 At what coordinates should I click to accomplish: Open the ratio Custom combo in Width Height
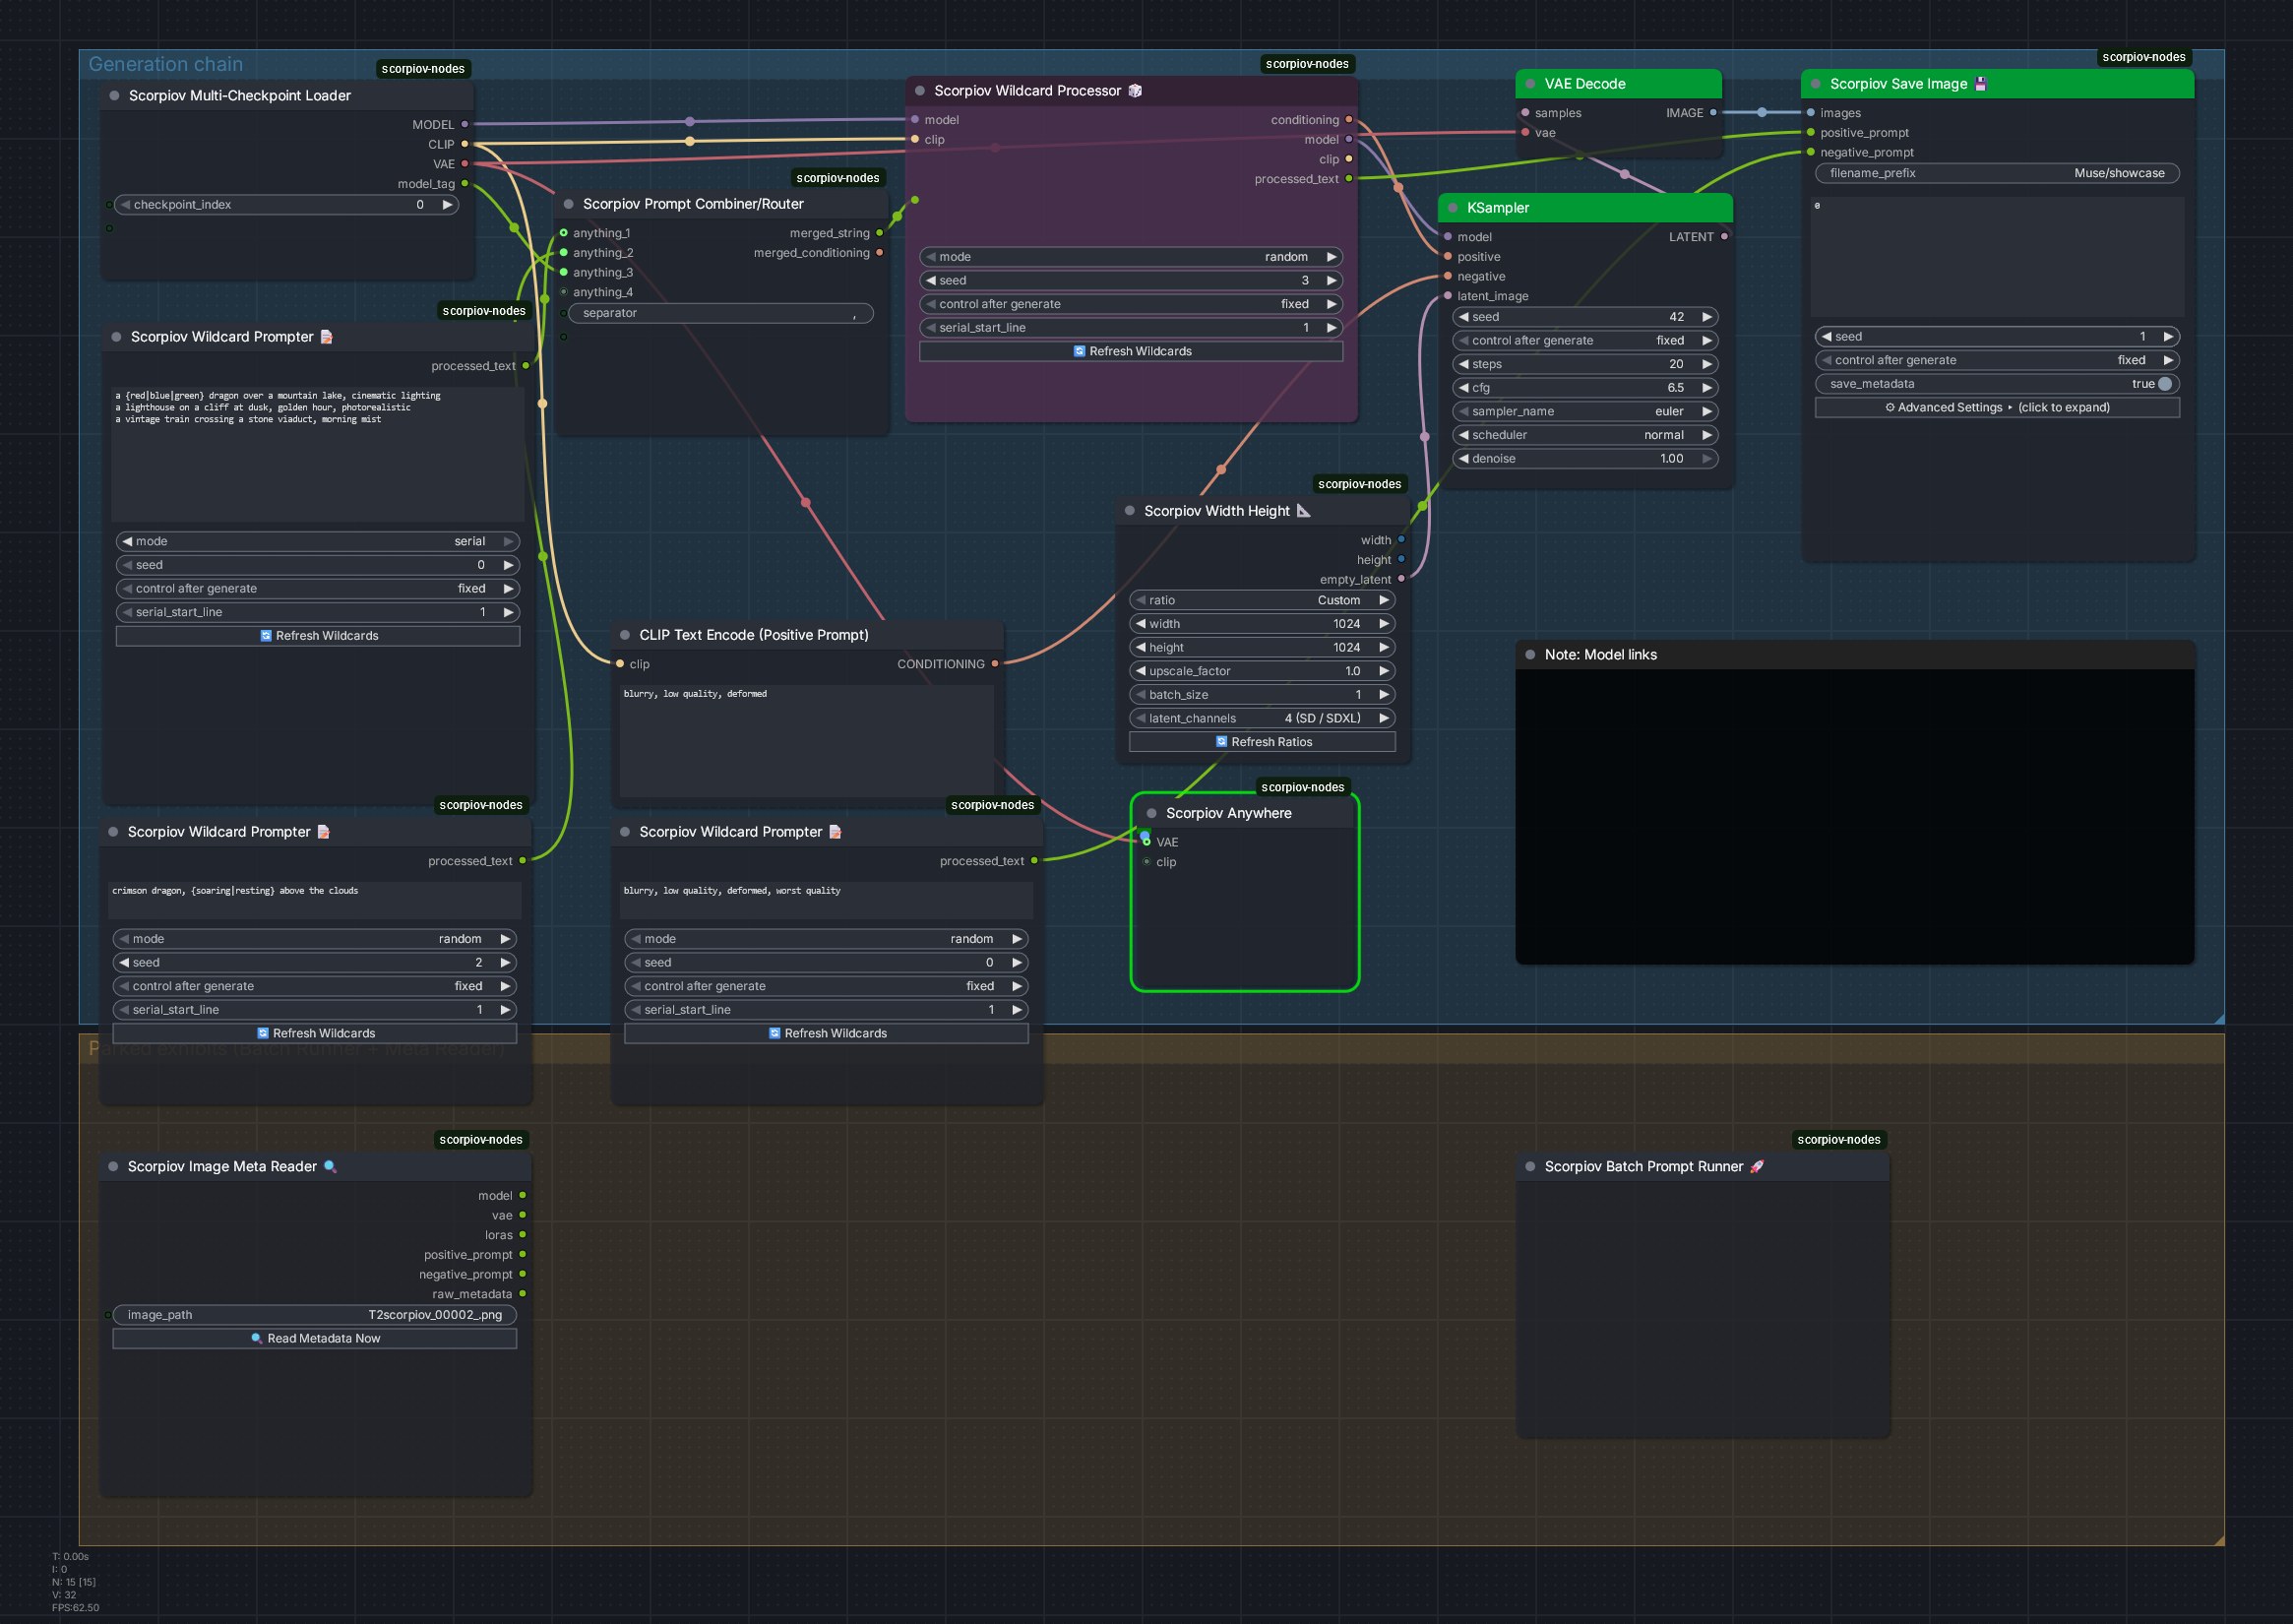pyautogui.click(x=1262, y=601)
